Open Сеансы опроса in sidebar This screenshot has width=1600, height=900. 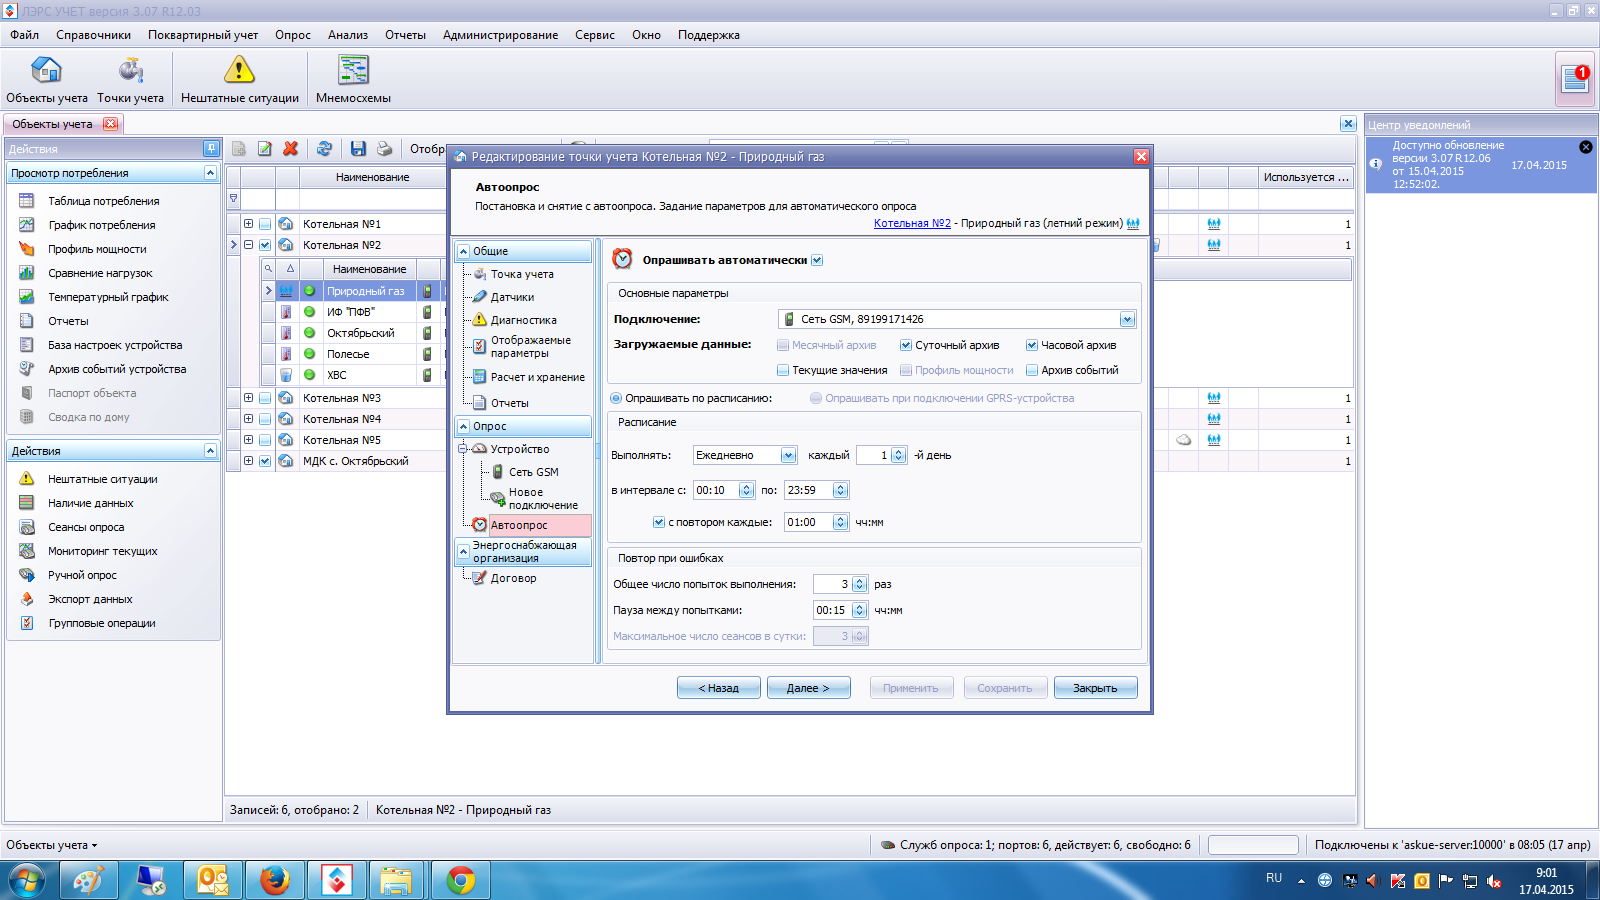(86, 527)
